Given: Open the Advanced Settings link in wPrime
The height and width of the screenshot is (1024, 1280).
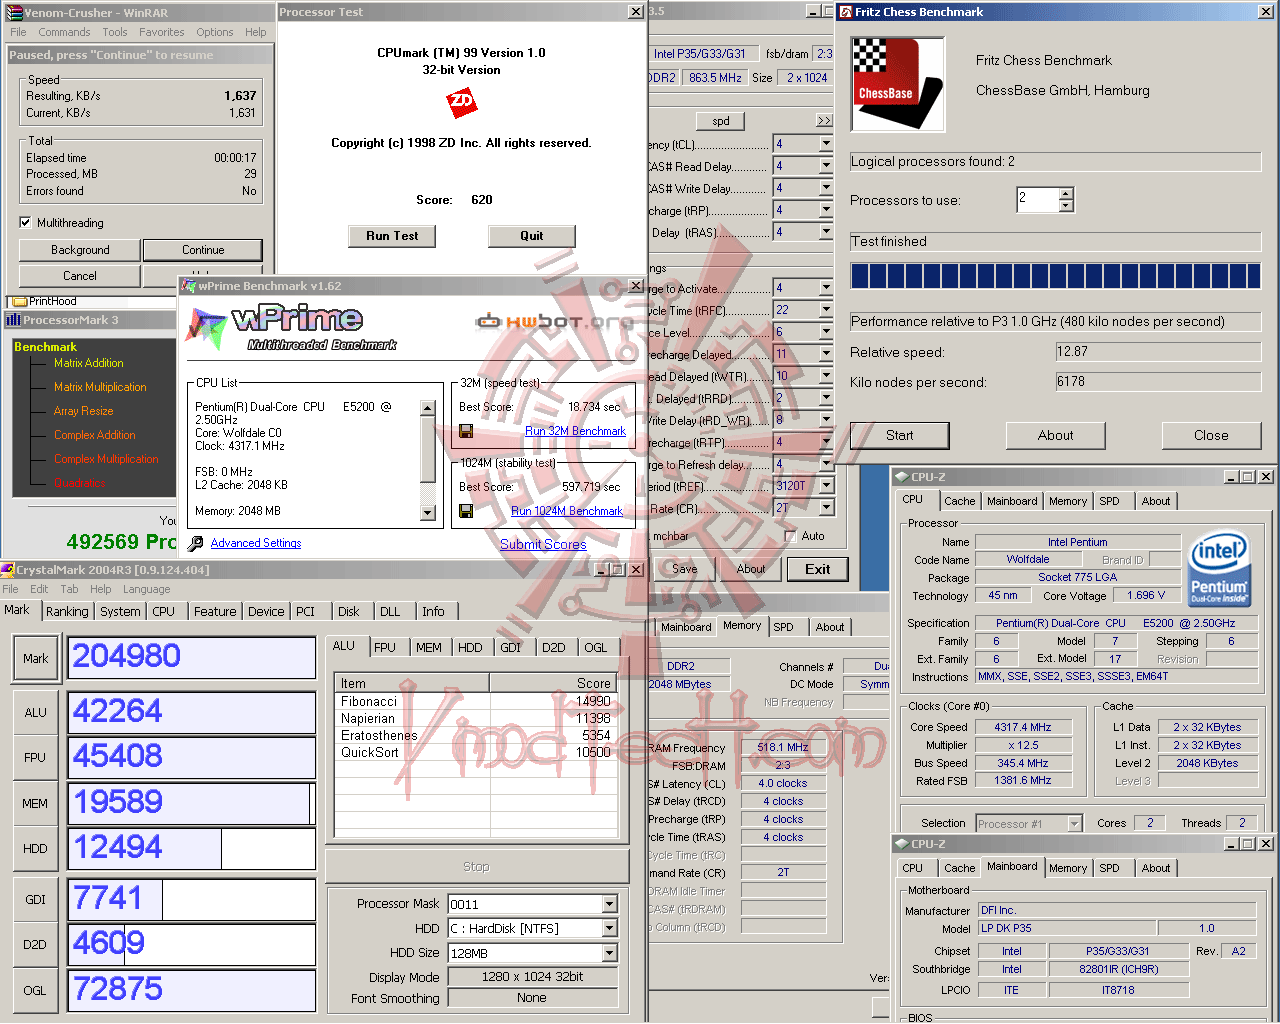Looking at the screenshot, I should (256, 543).
